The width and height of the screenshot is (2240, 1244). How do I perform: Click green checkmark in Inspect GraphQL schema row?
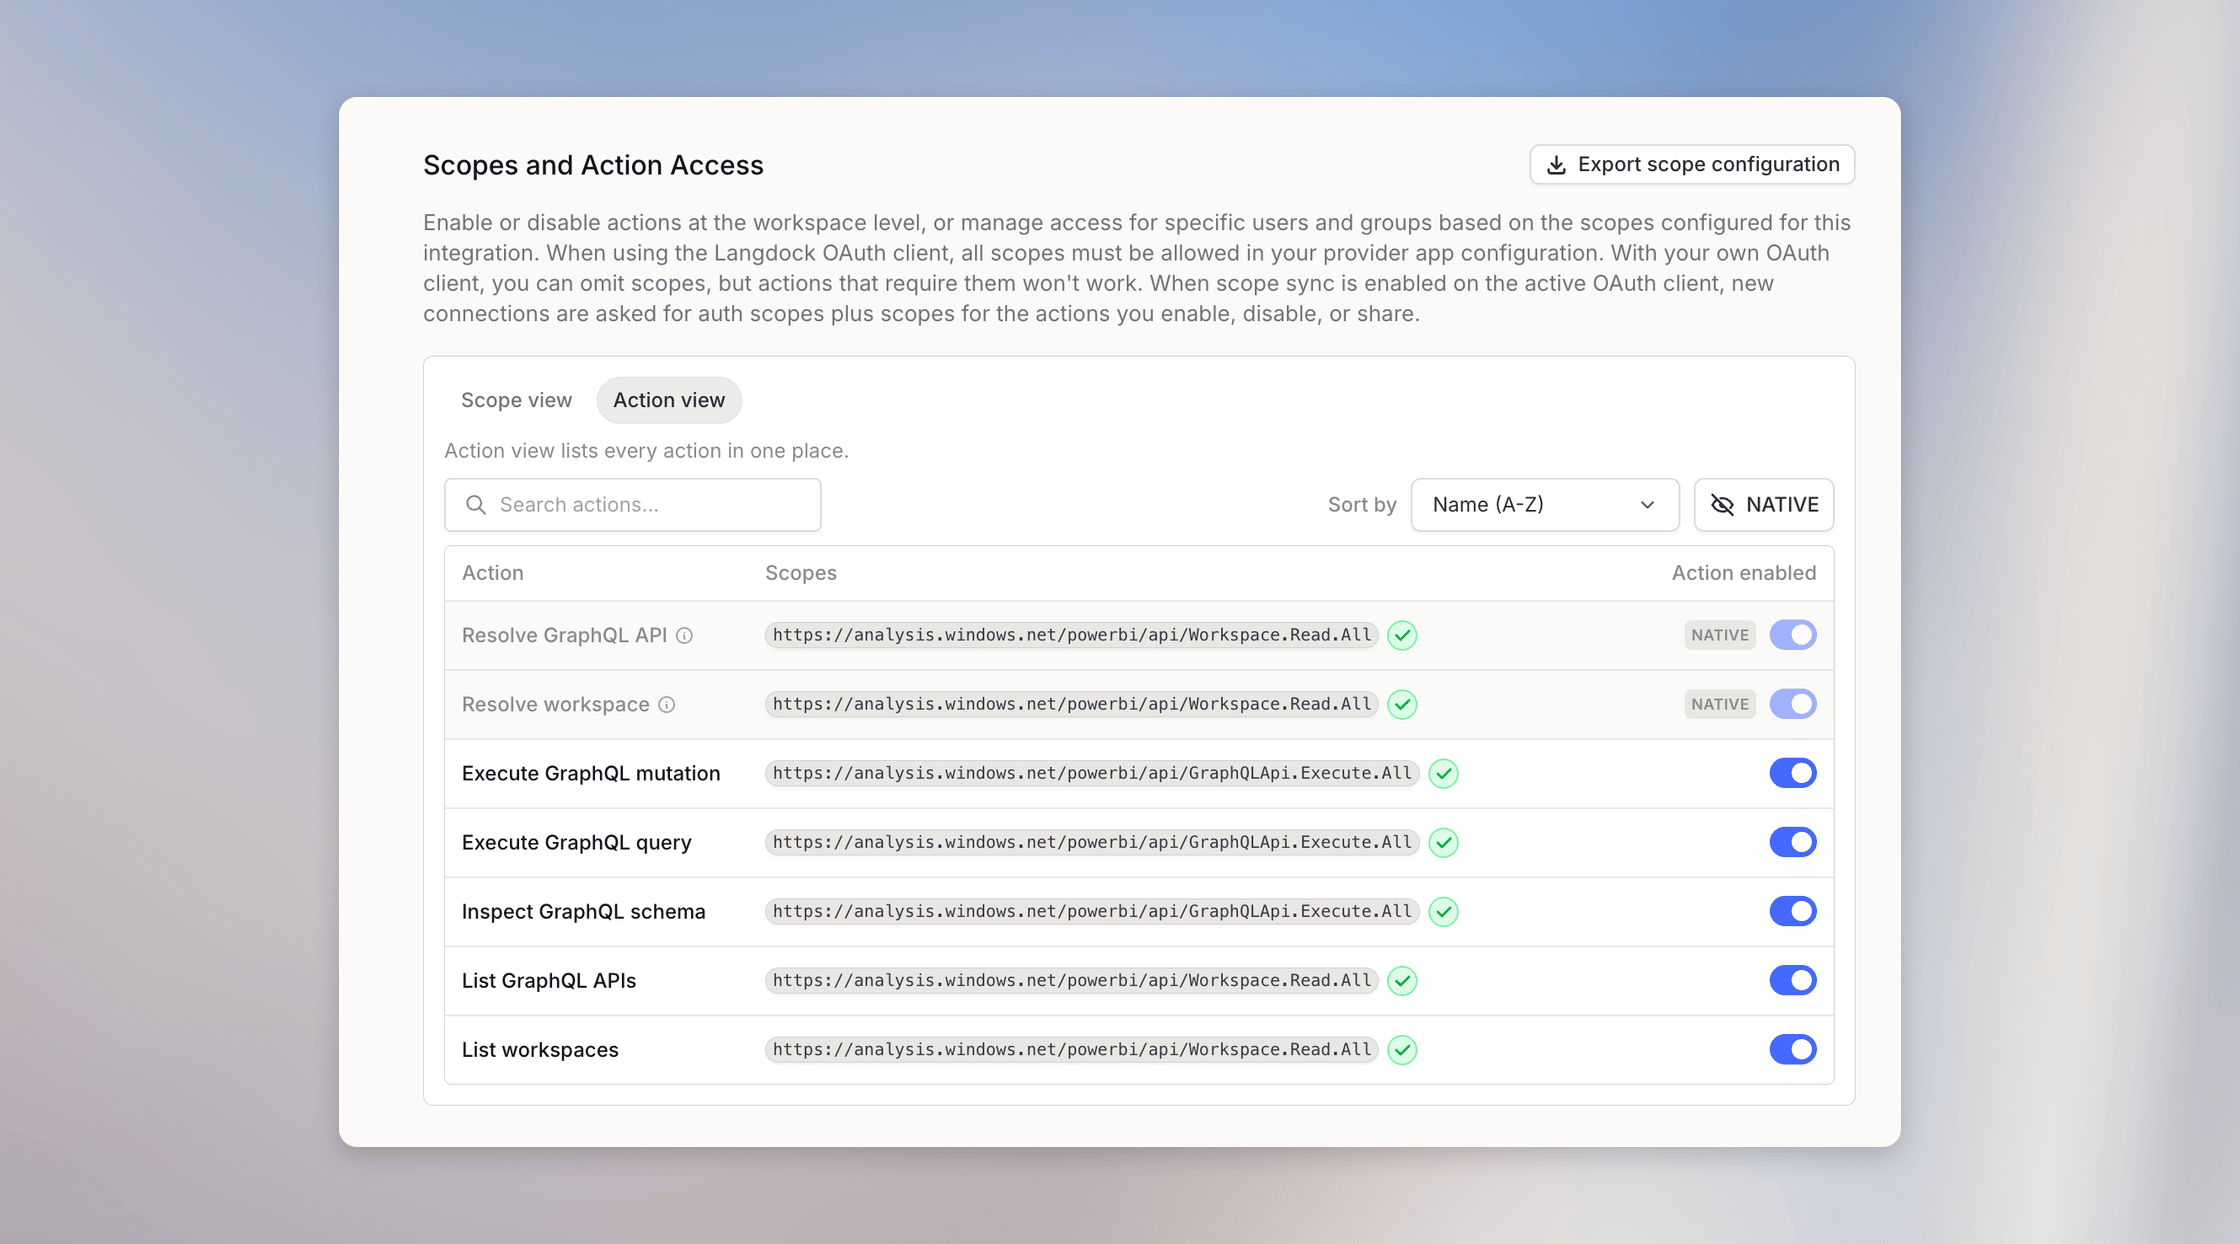tap(1443, 912)
